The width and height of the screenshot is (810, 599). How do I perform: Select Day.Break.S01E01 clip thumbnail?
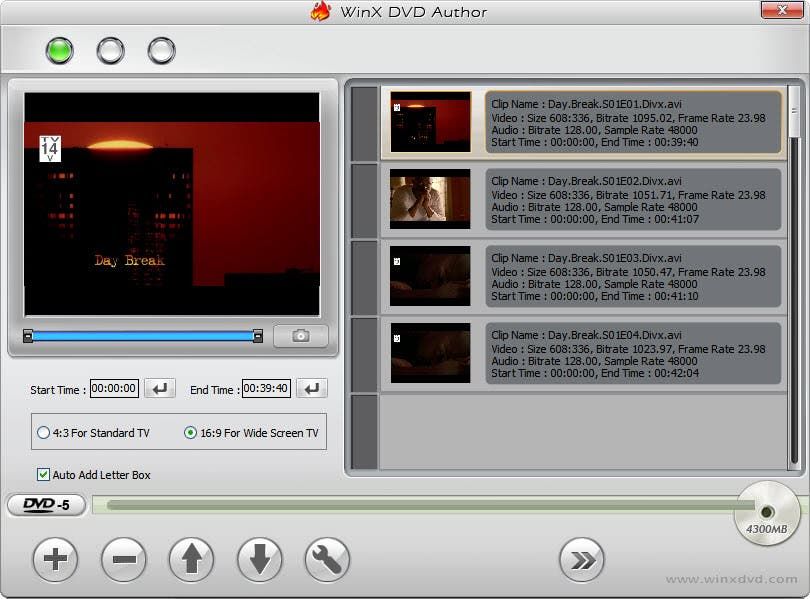click(430, 122)
